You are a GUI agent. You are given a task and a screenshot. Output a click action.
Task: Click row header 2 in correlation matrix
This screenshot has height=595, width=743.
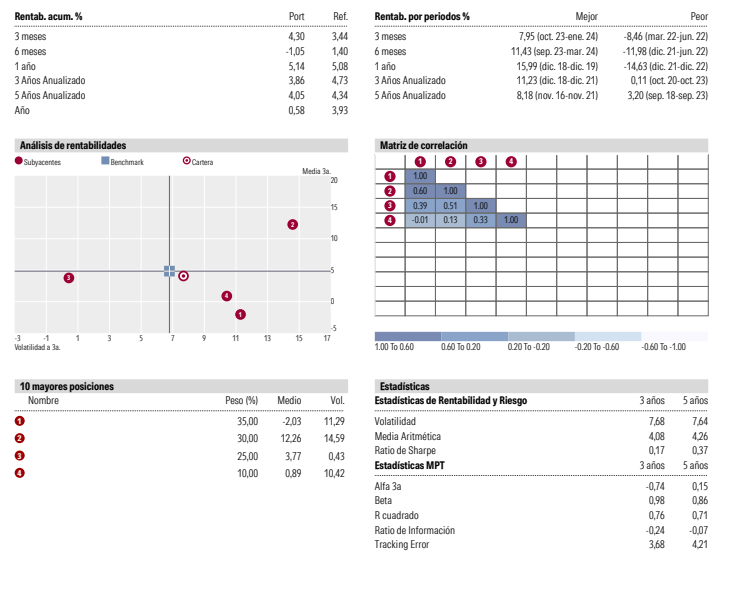click(390, 190)
